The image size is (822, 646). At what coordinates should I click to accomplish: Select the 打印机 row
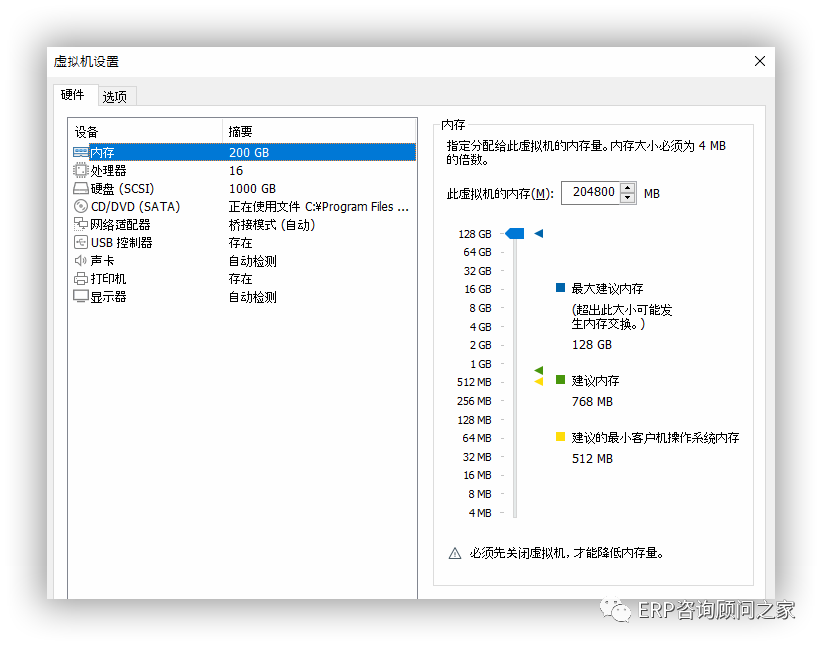point(244,278)
